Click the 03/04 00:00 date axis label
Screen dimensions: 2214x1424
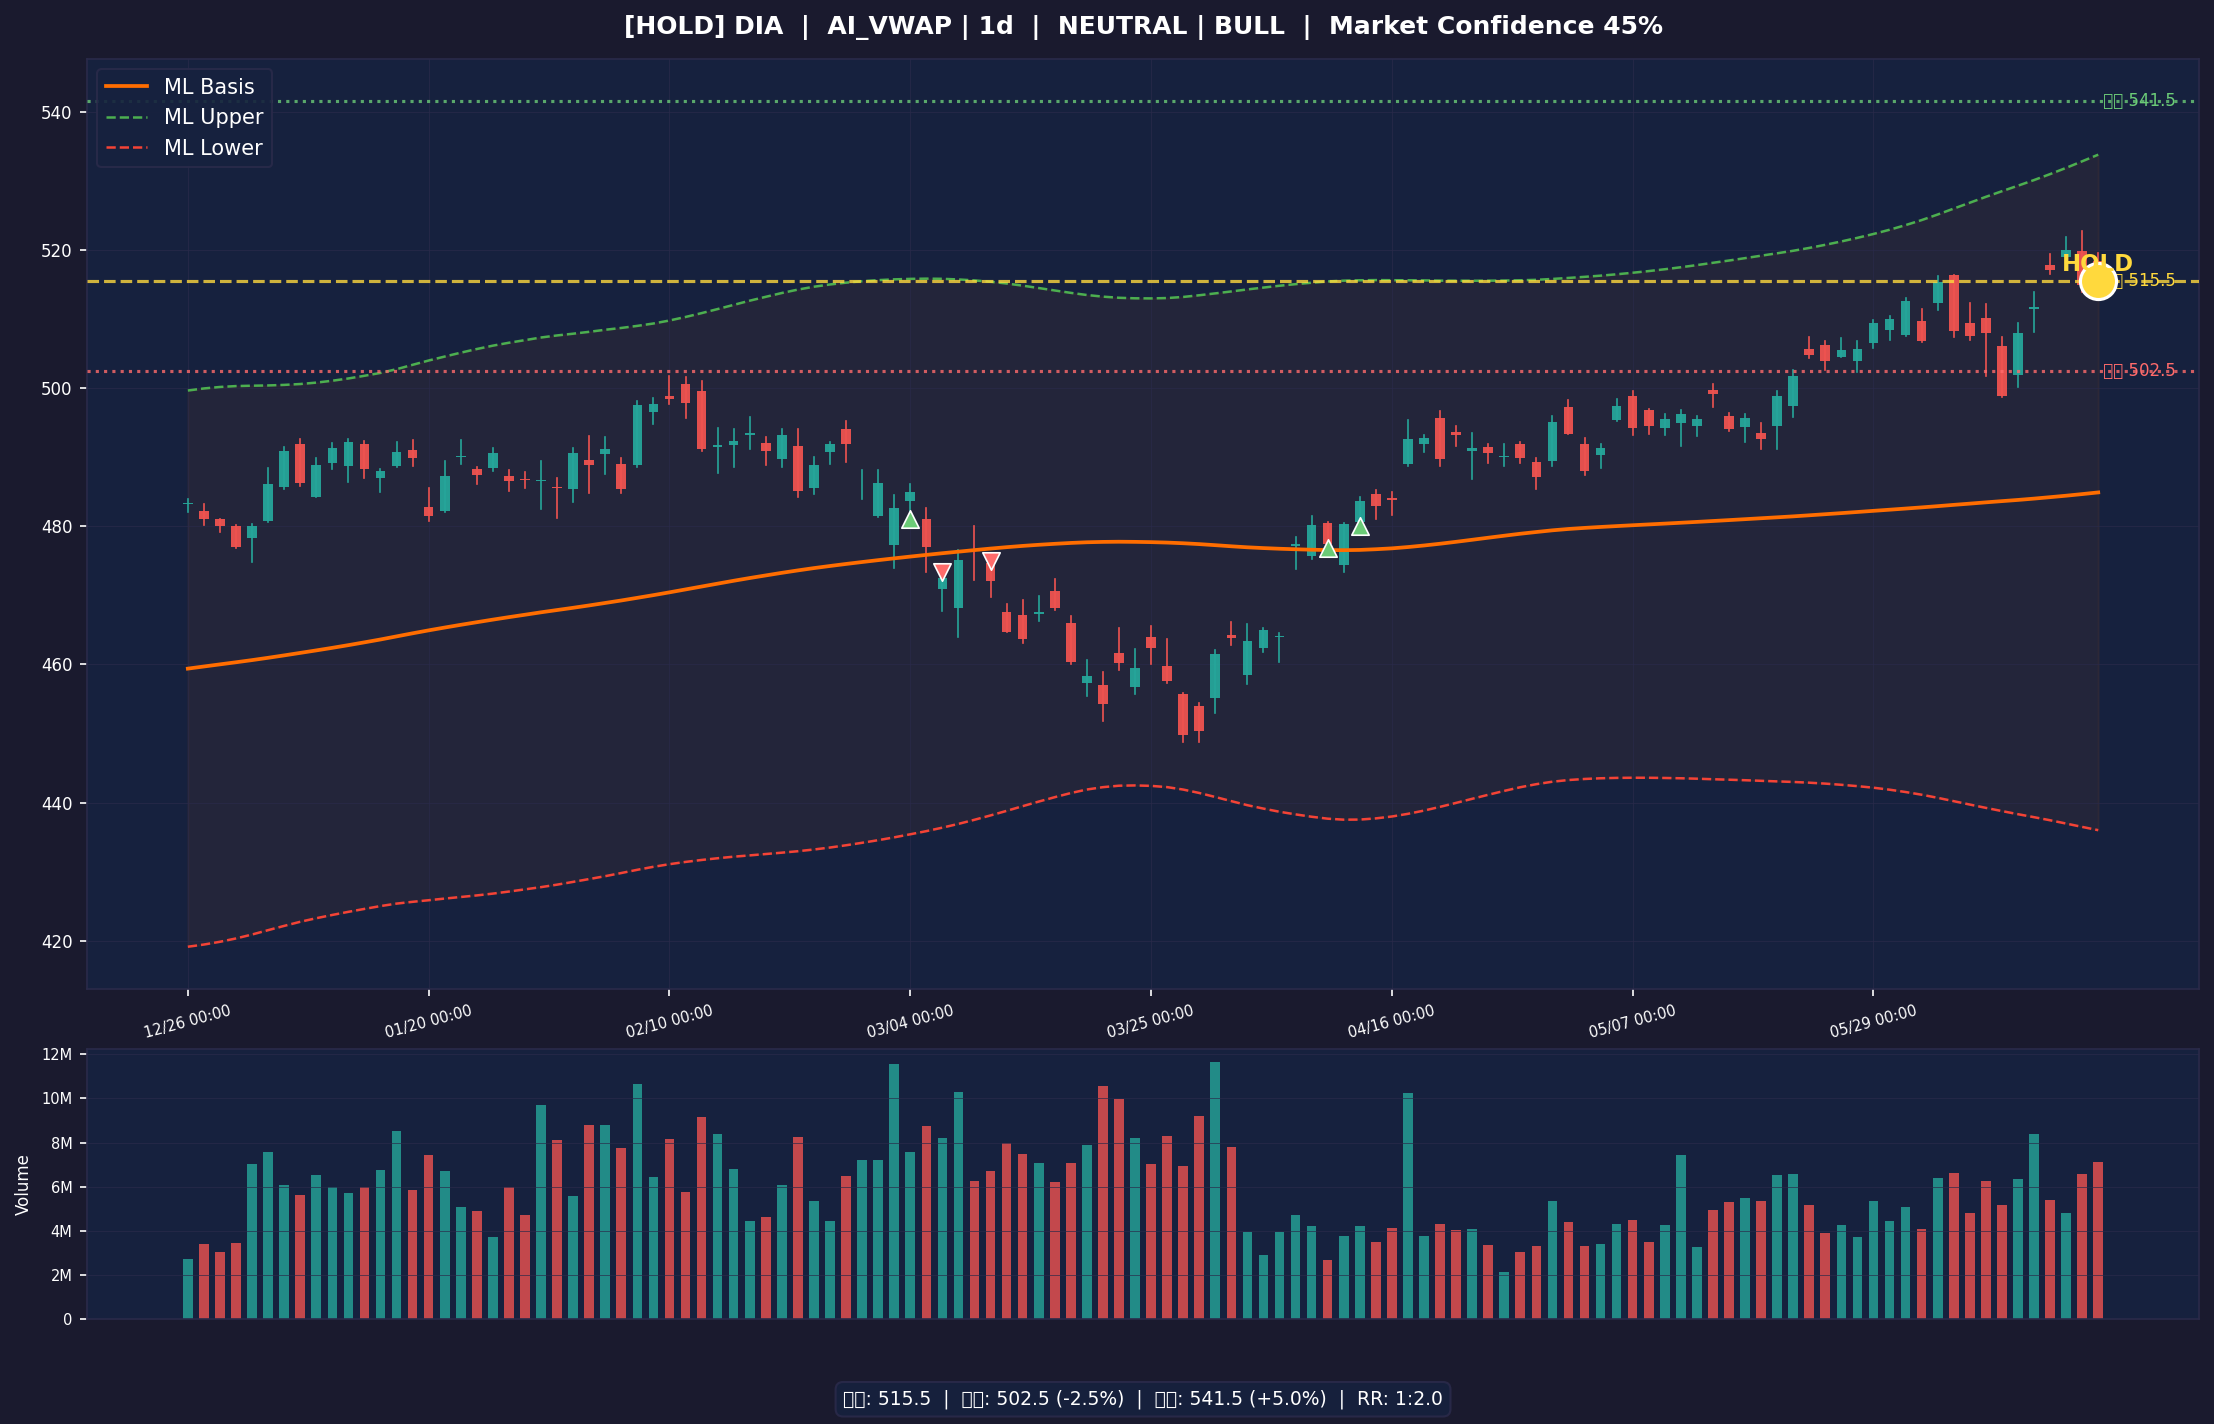[x=910, y=1022]
